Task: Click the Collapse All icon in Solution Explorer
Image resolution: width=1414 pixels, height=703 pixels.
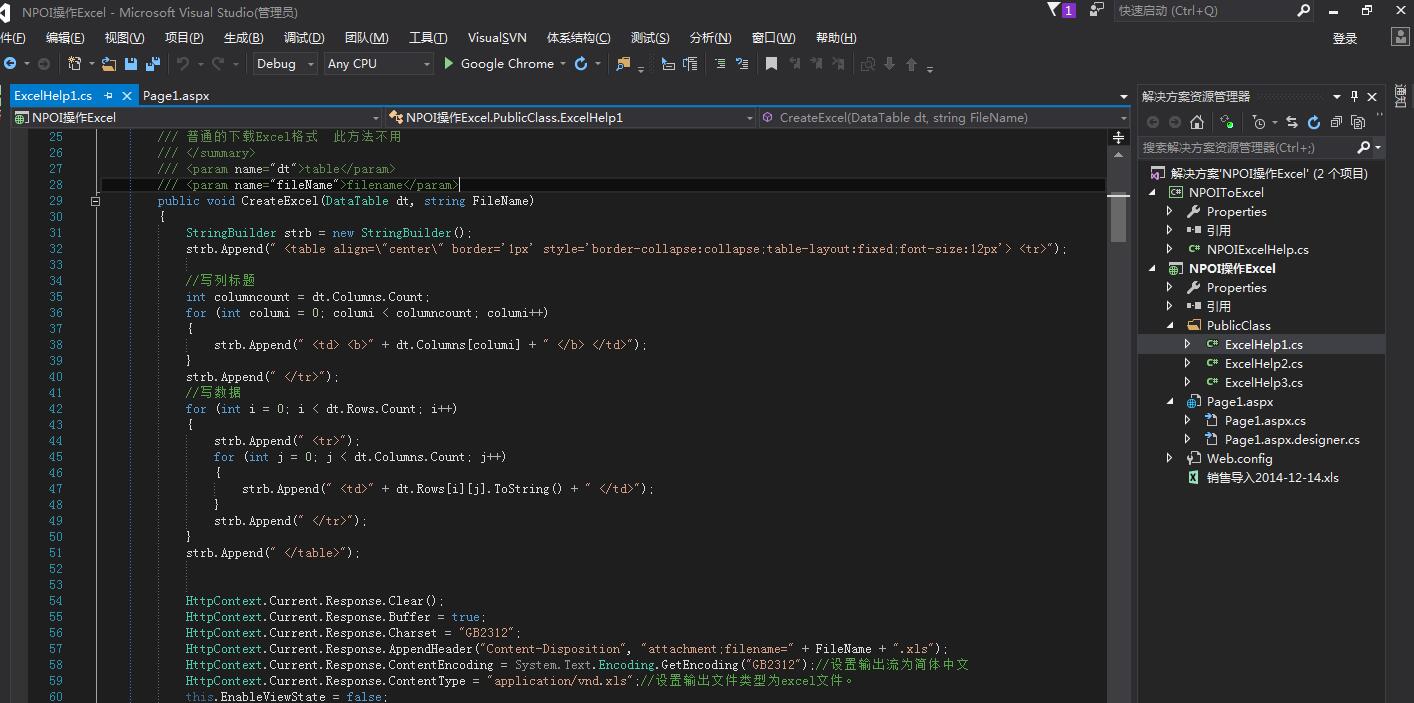Action: pos(1336,122)
